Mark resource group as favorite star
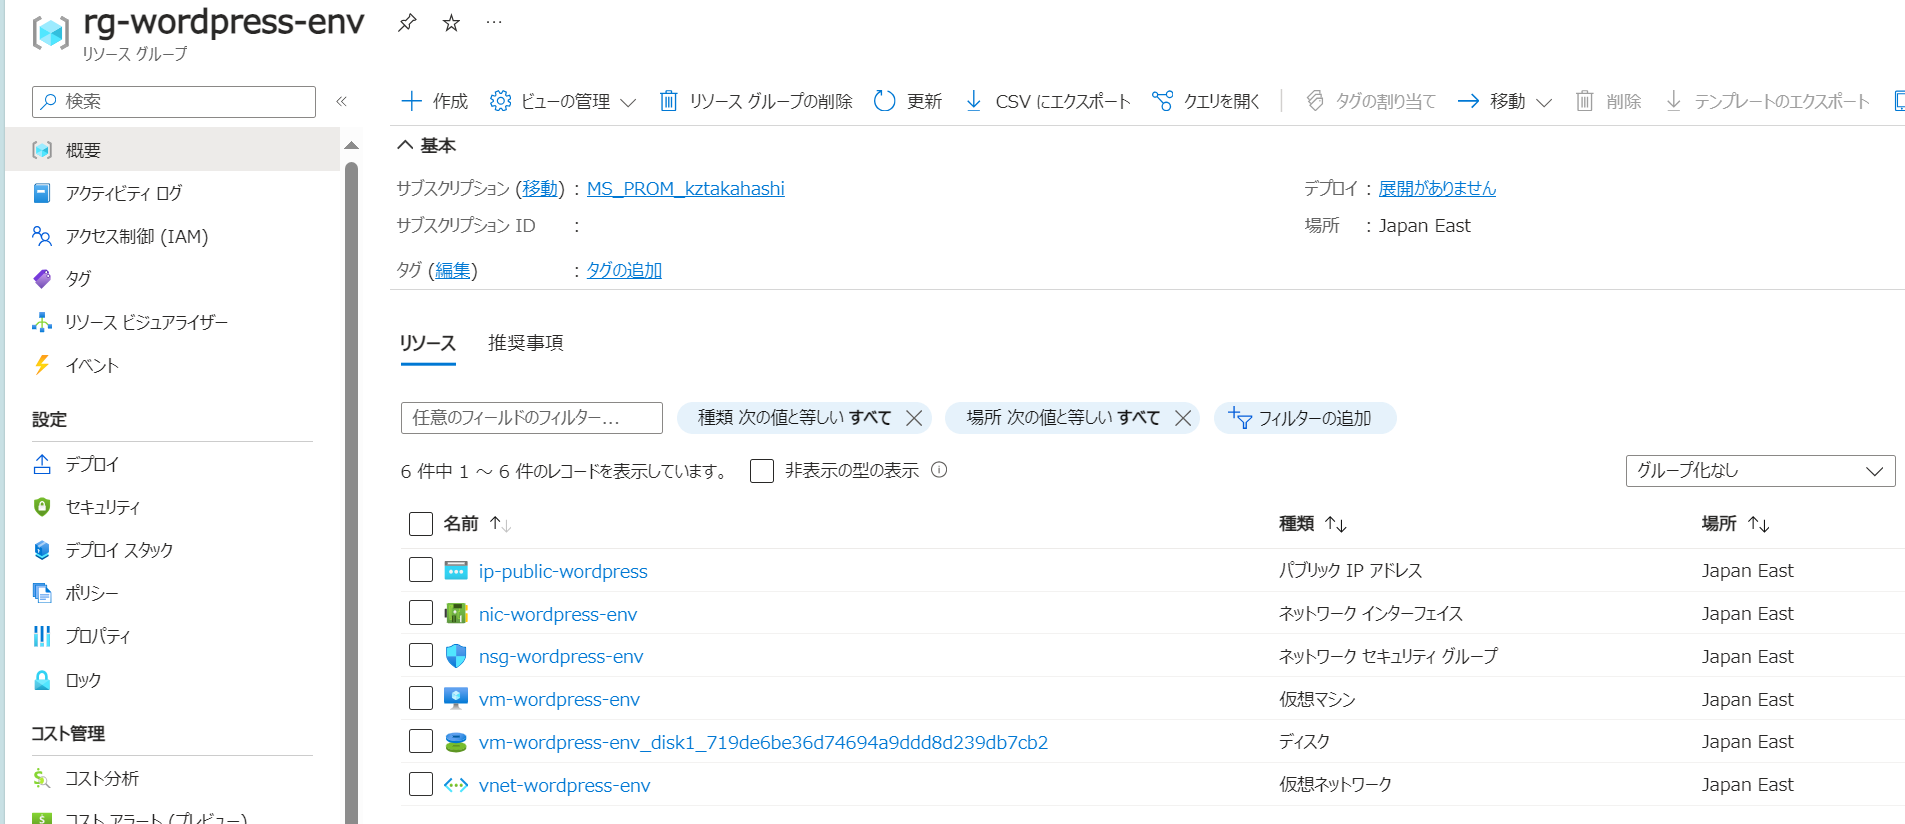 click(451, 23)
